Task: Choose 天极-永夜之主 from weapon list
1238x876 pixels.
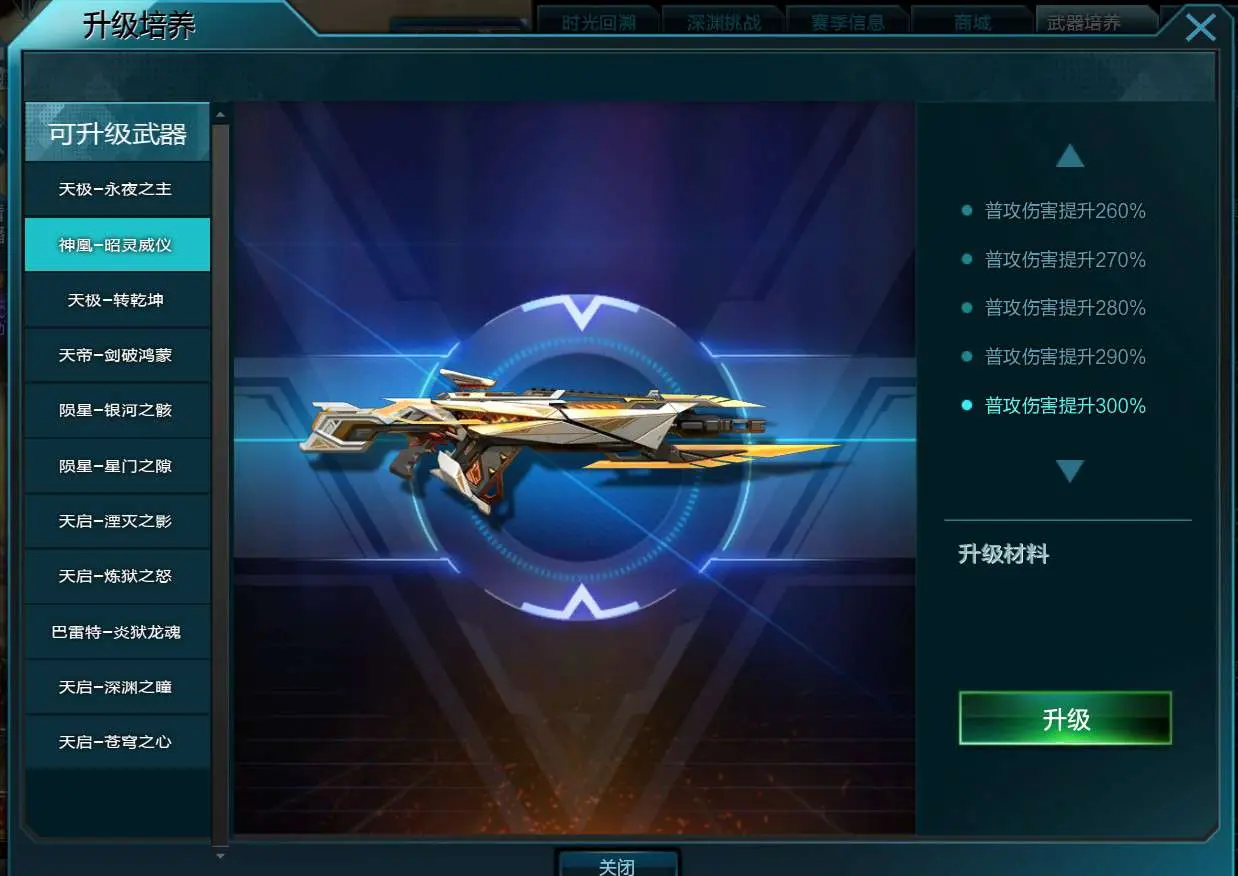Action: click(117, 189)
